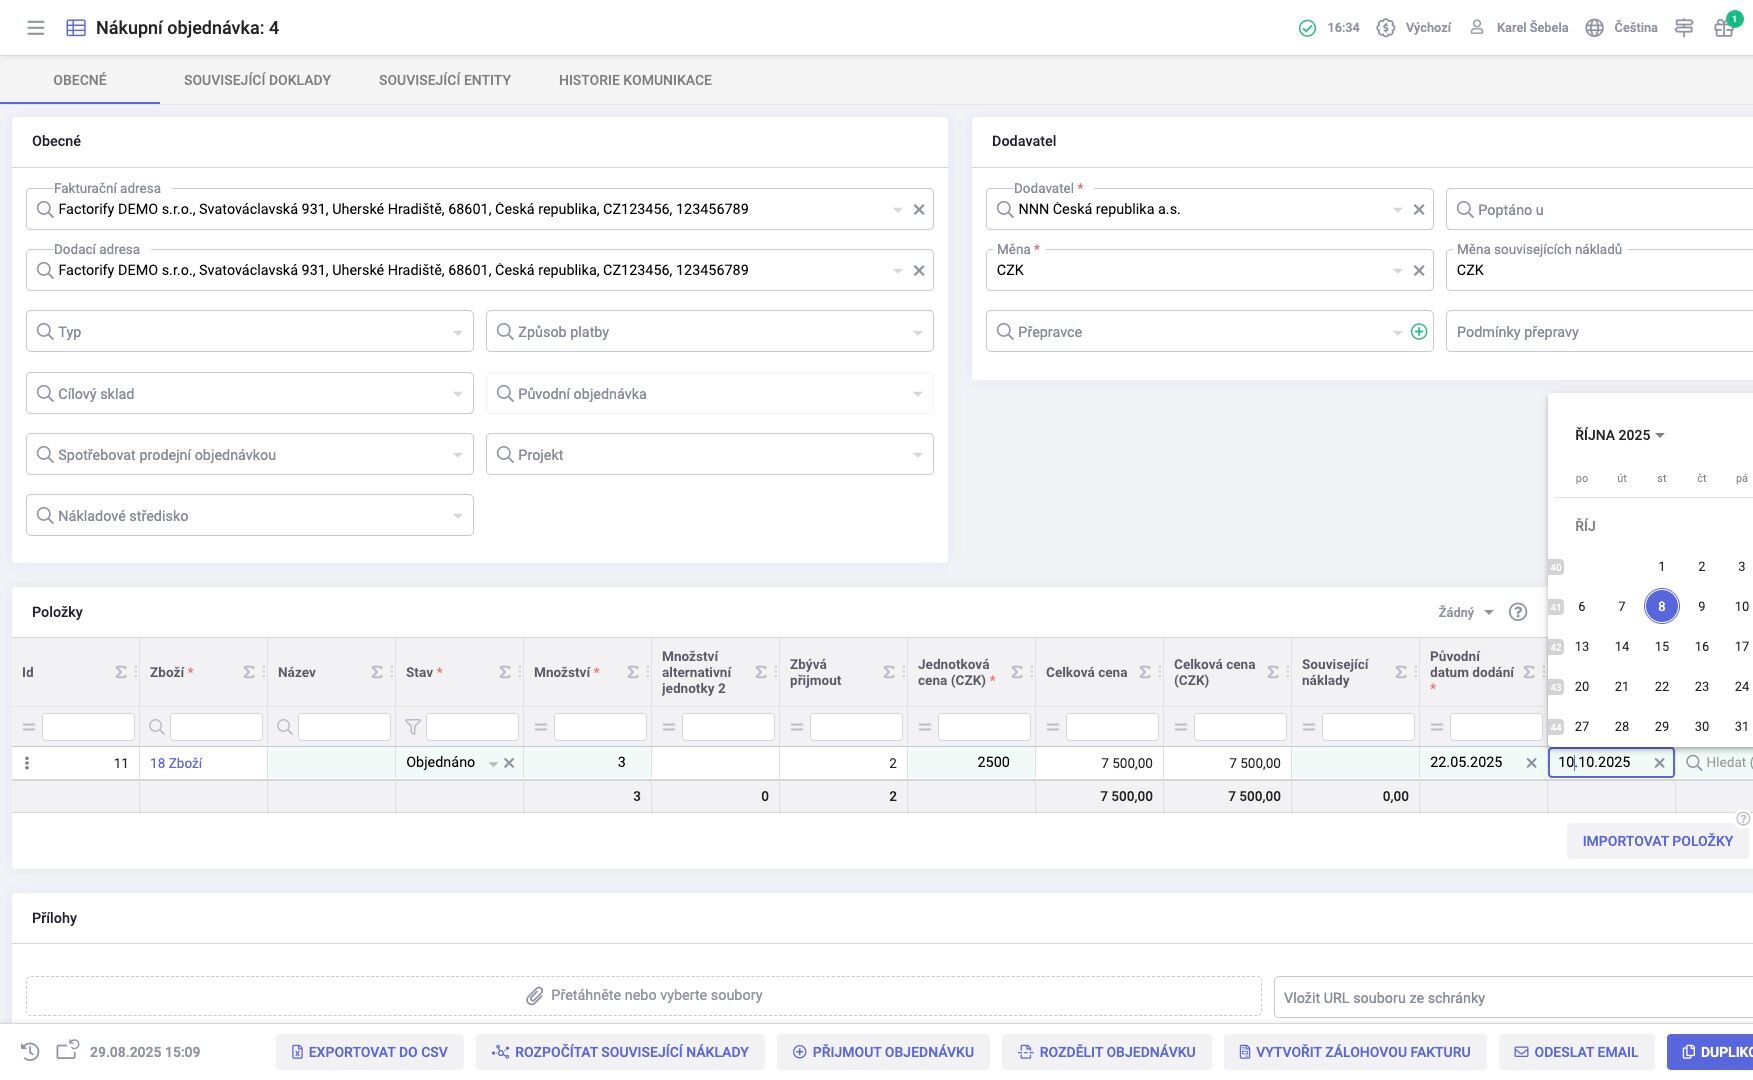Open the row actions three-dot menu
Viewport: 1753px width, 1080px height.
coord(27,763)
